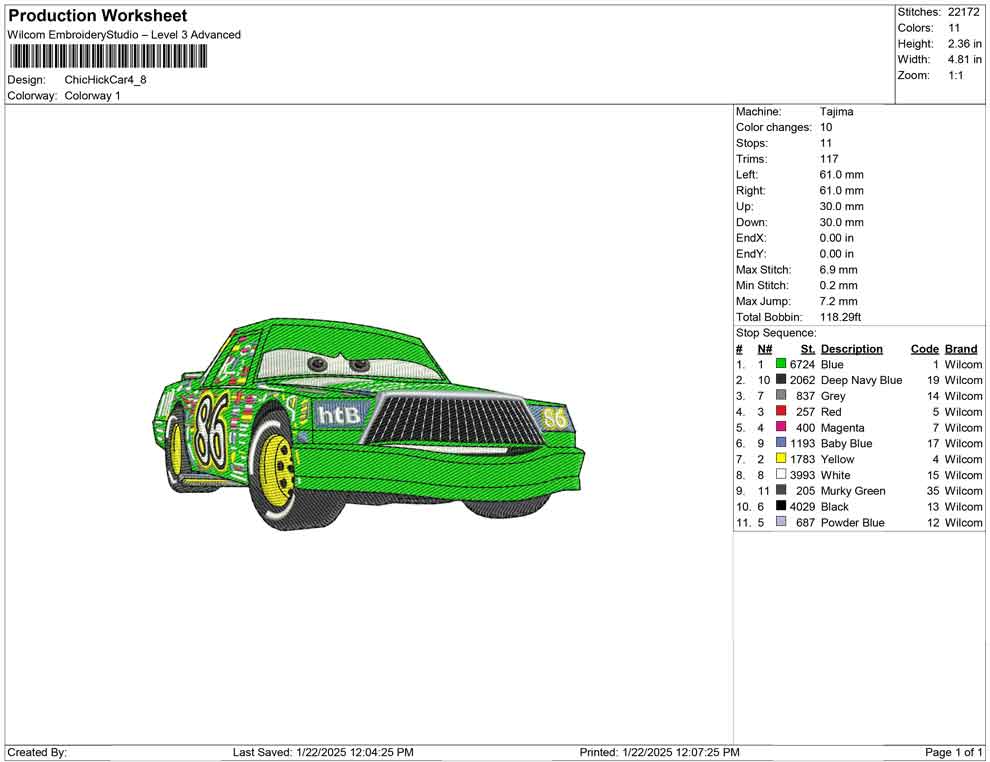Click the Baby Blue description

[x=846, y=443]
